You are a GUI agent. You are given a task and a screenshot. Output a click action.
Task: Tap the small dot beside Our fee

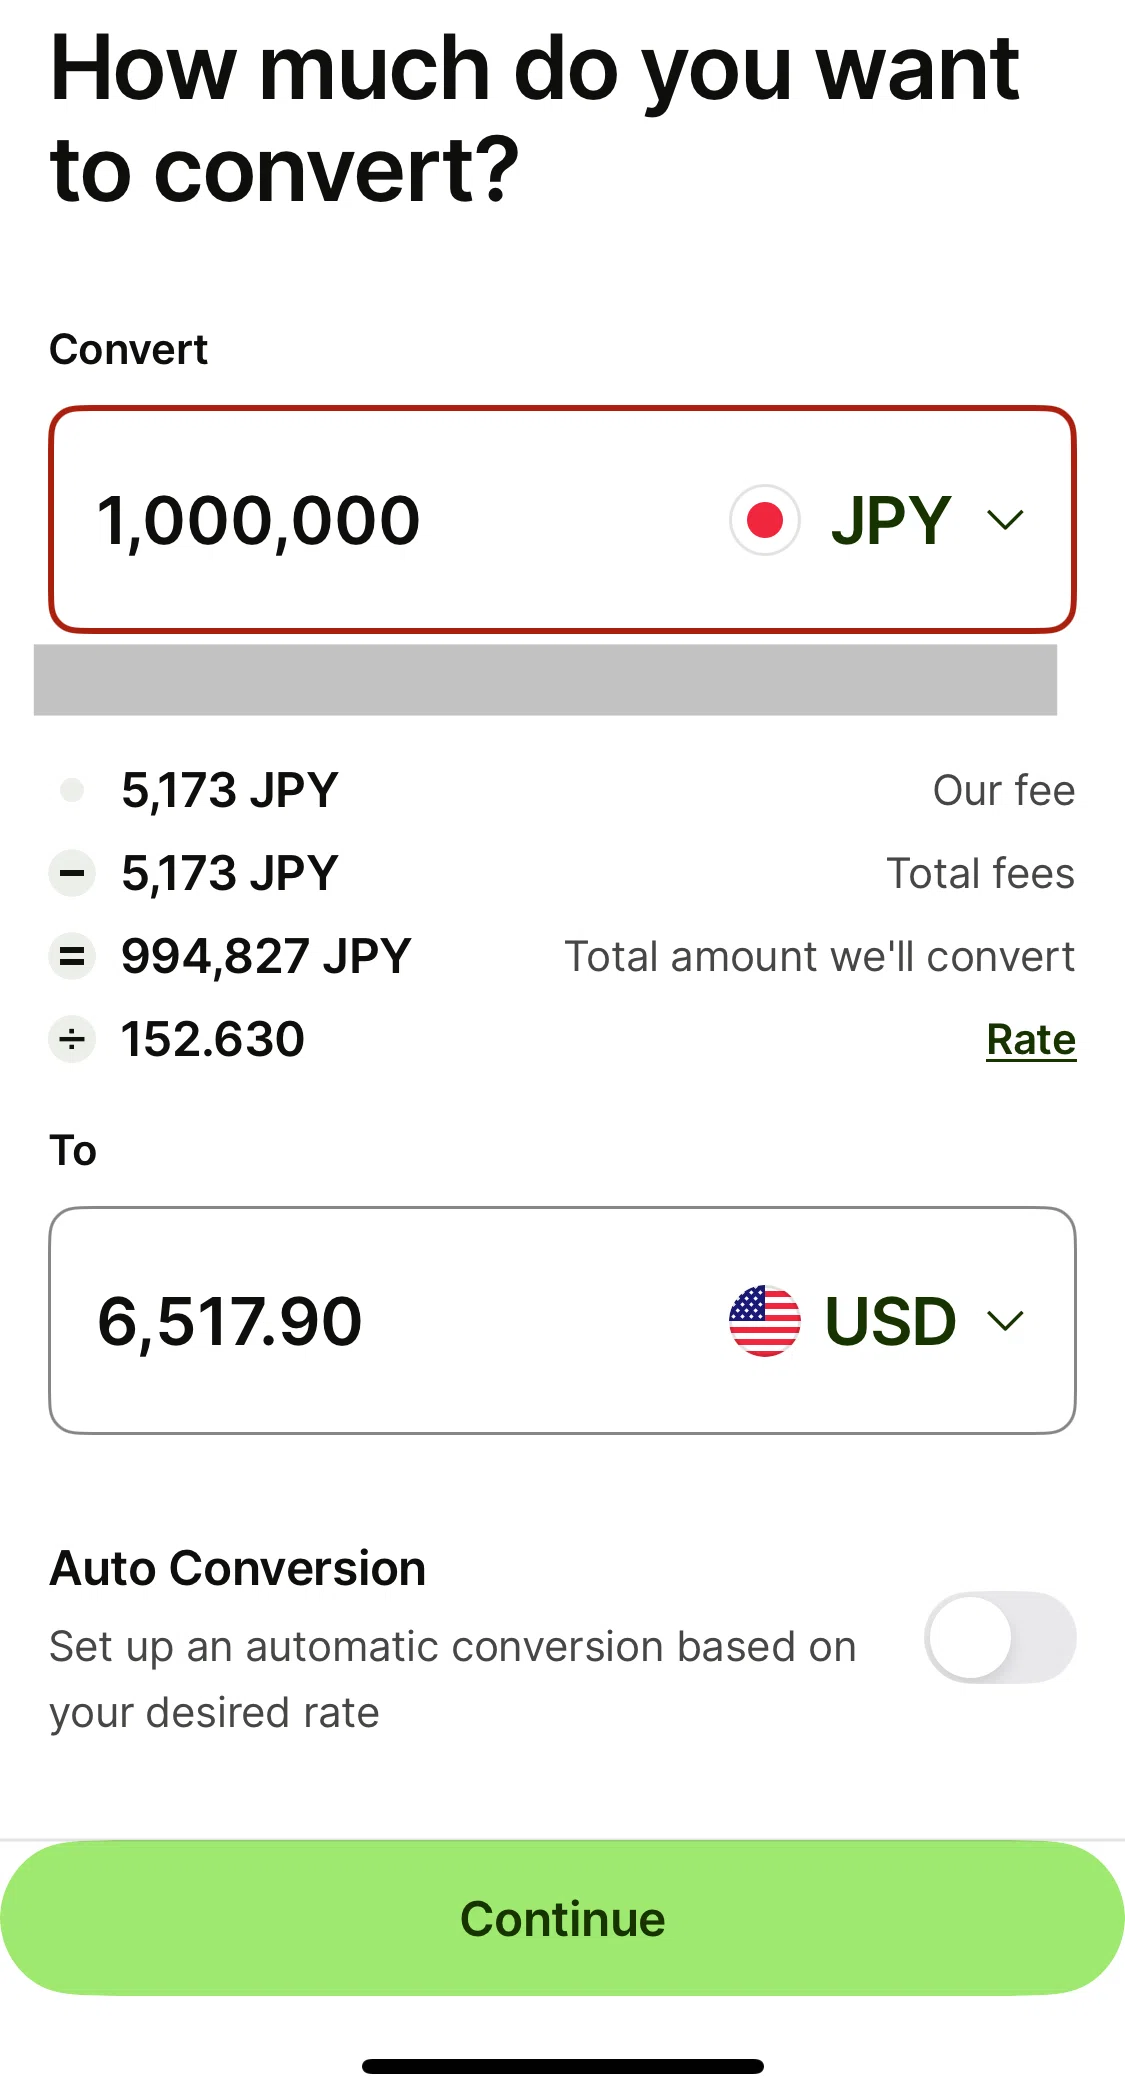click(72, 790)
